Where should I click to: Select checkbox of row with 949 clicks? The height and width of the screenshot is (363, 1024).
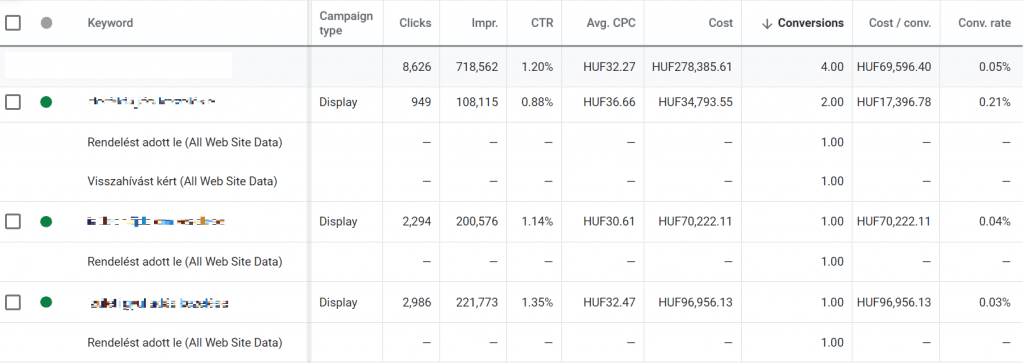[13, 102]
